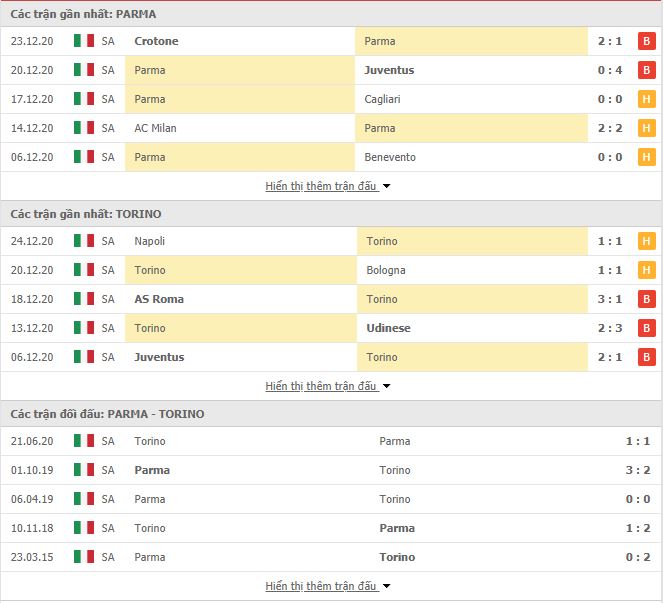Open the 'Hiển thị thêm trận đấu' link under head-to-head
The width and height of the screenshot is (663, 603).
[321, 586]
